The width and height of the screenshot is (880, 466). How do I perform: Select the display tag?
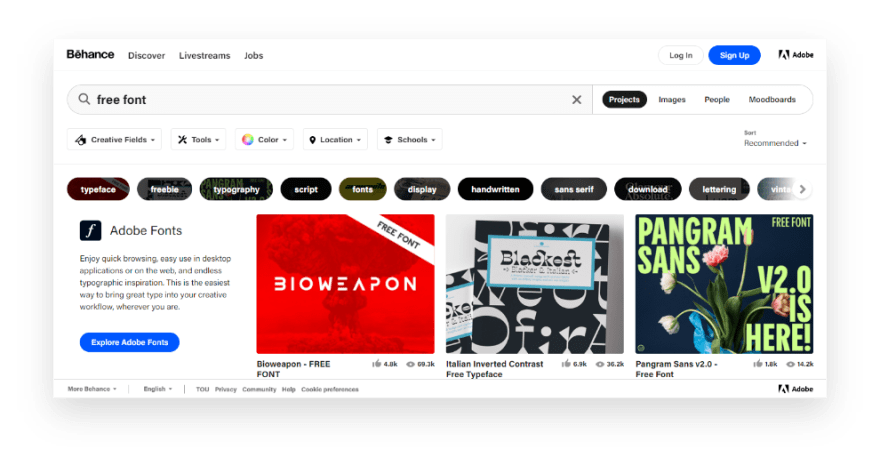[422, 189]
